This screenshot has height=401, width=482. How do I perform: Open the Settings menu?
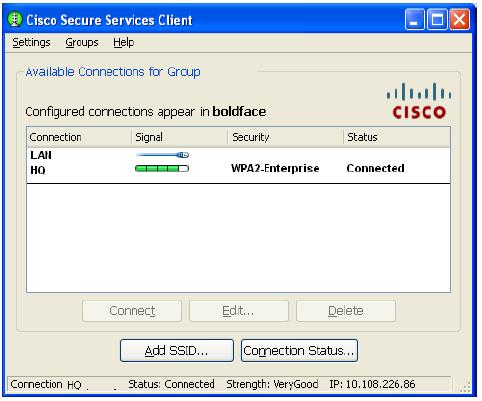coord(31,43)
